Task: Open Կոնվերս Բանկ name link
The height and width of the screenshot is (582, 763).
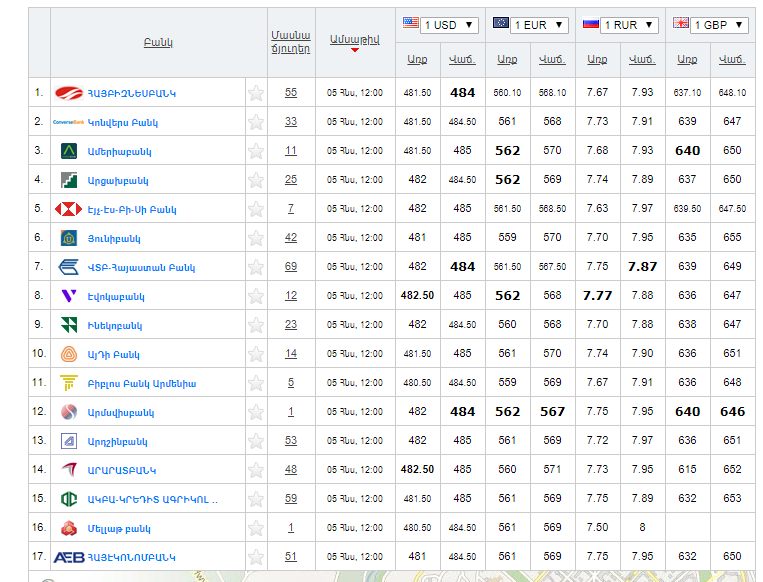Action: point(123,123)
